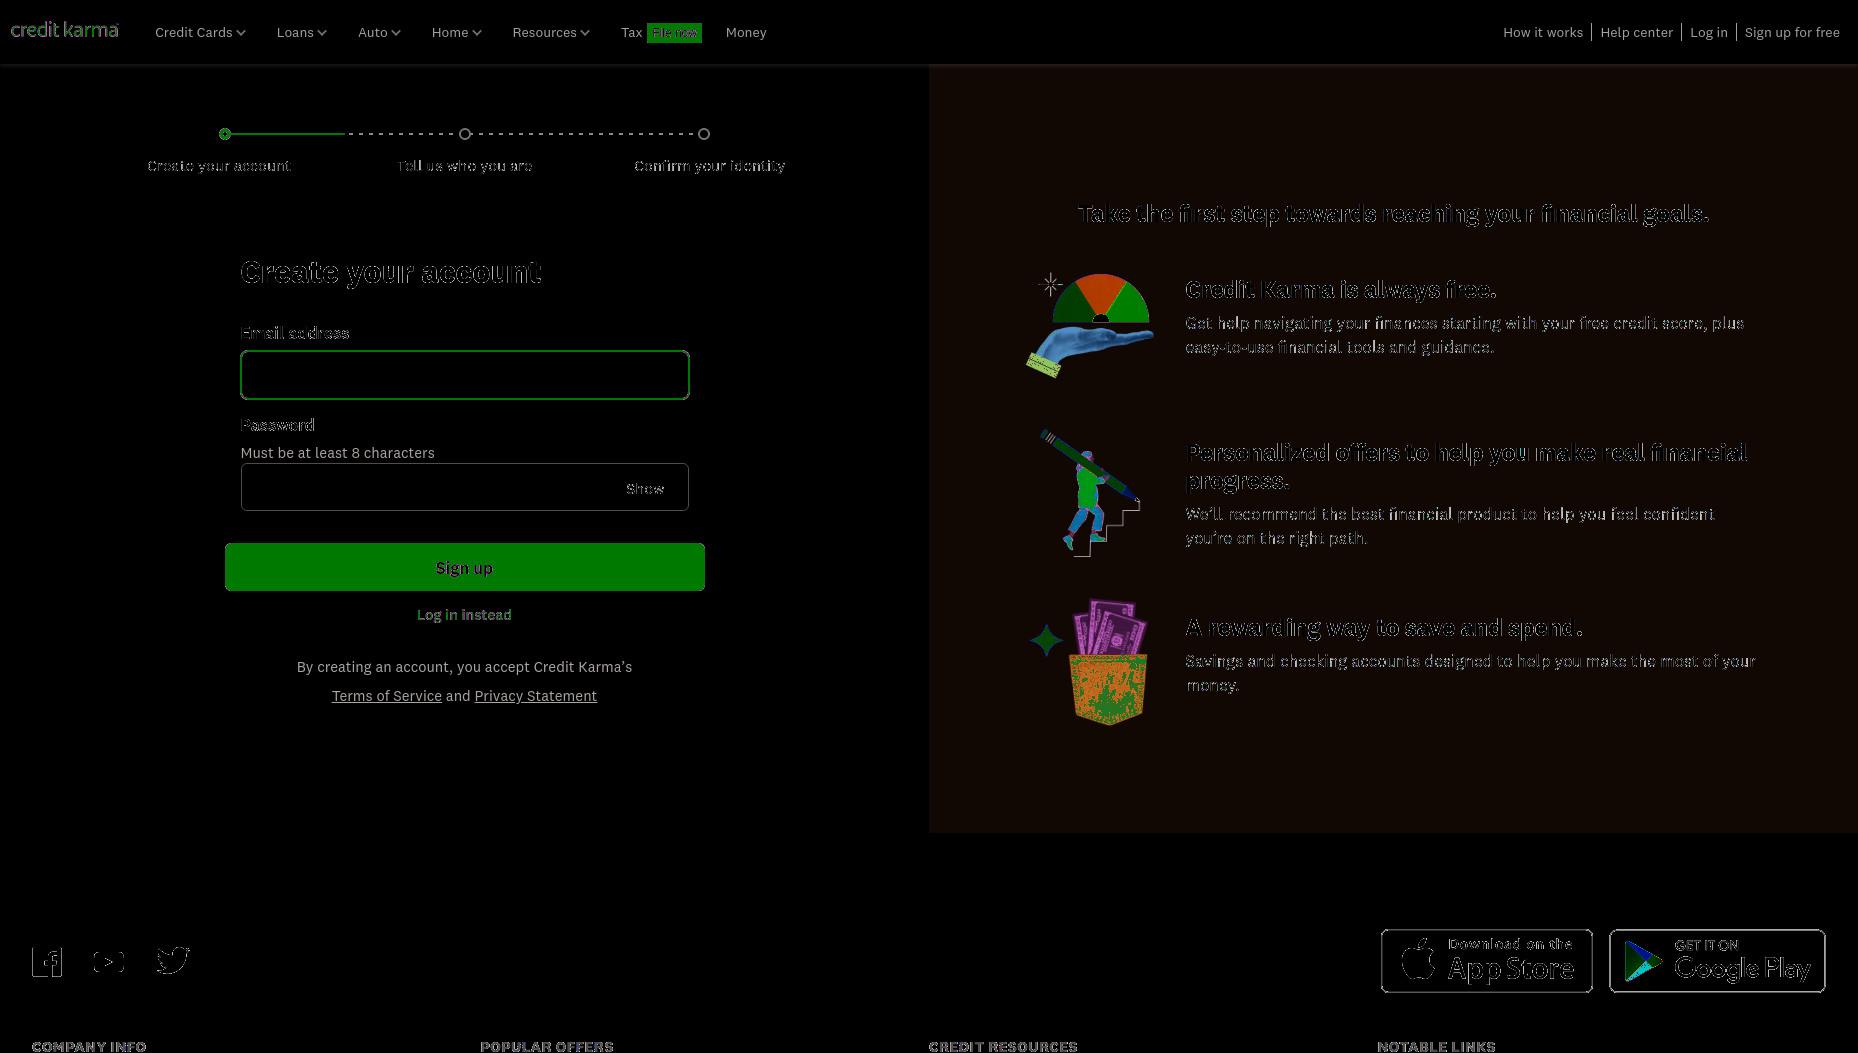Image resolution: width=1858 pixels, height=1053 pixels.
Task: Open the Facebook social icon
Action: pyautogui.click(x=47, y=961)
